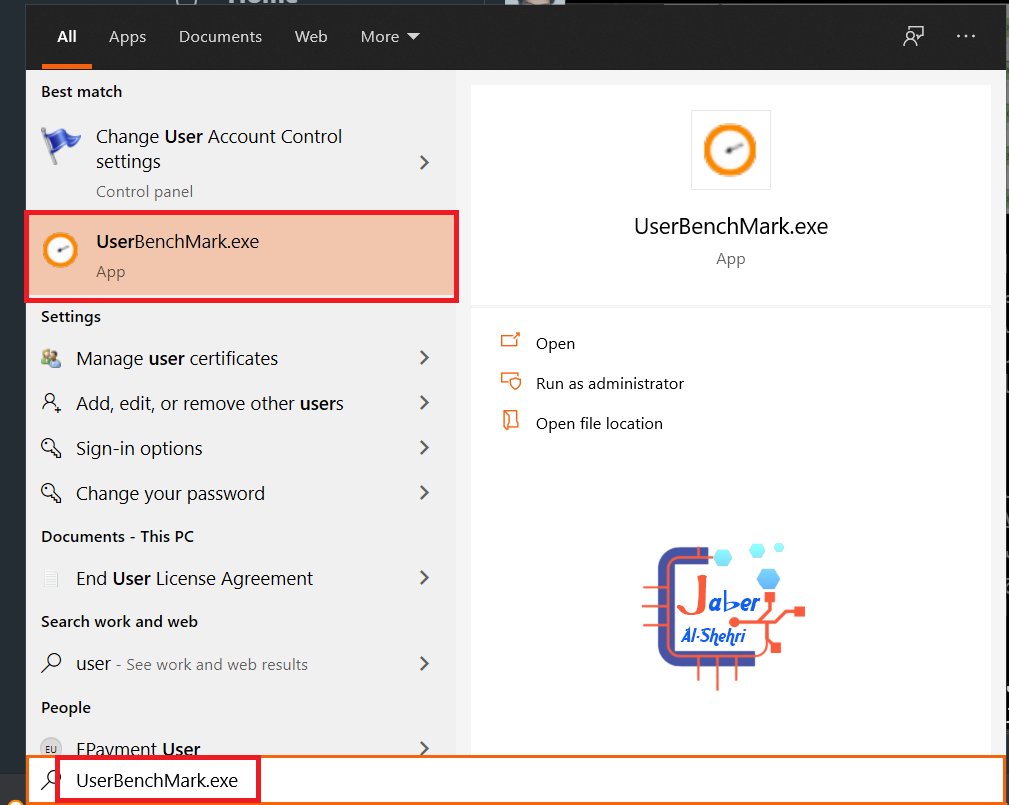Switch to the Apps tab
Image resolution: width=1009 pixels, height=805 pixels.
pos(127,37)
